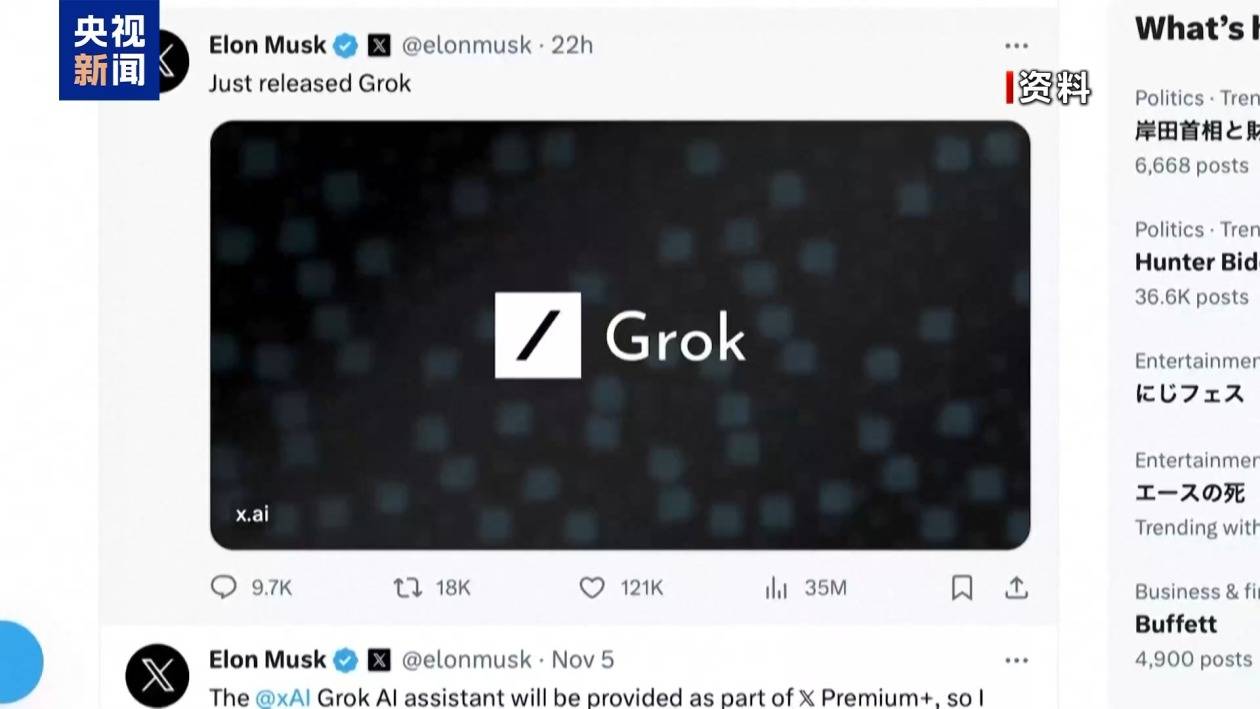This screenshot has height=709, width=1260.
Task: Select the Buffett trending topic
Action: 1176,624
